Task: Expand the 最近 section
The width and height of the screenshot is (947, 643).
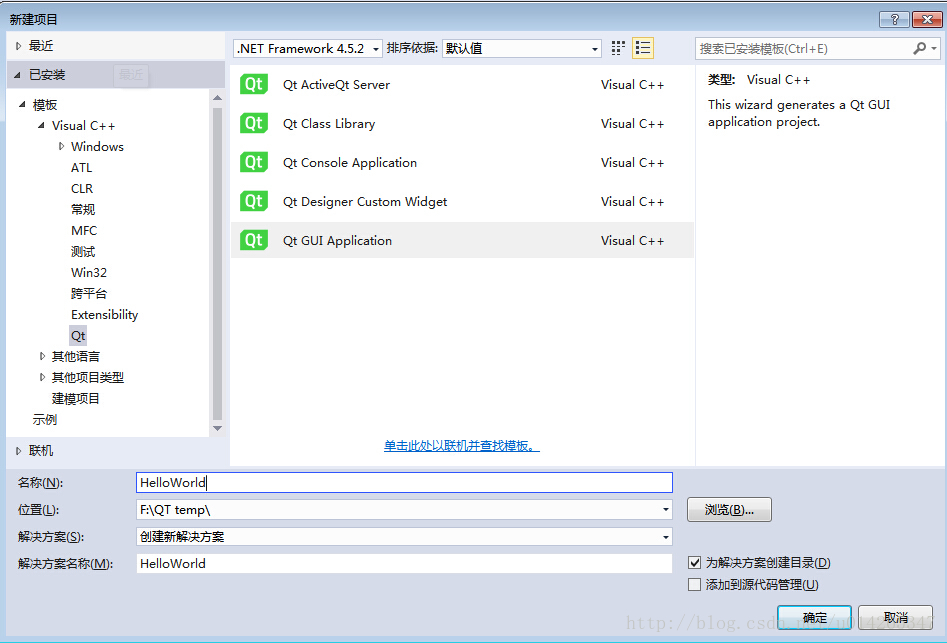Action: [18, 46]
